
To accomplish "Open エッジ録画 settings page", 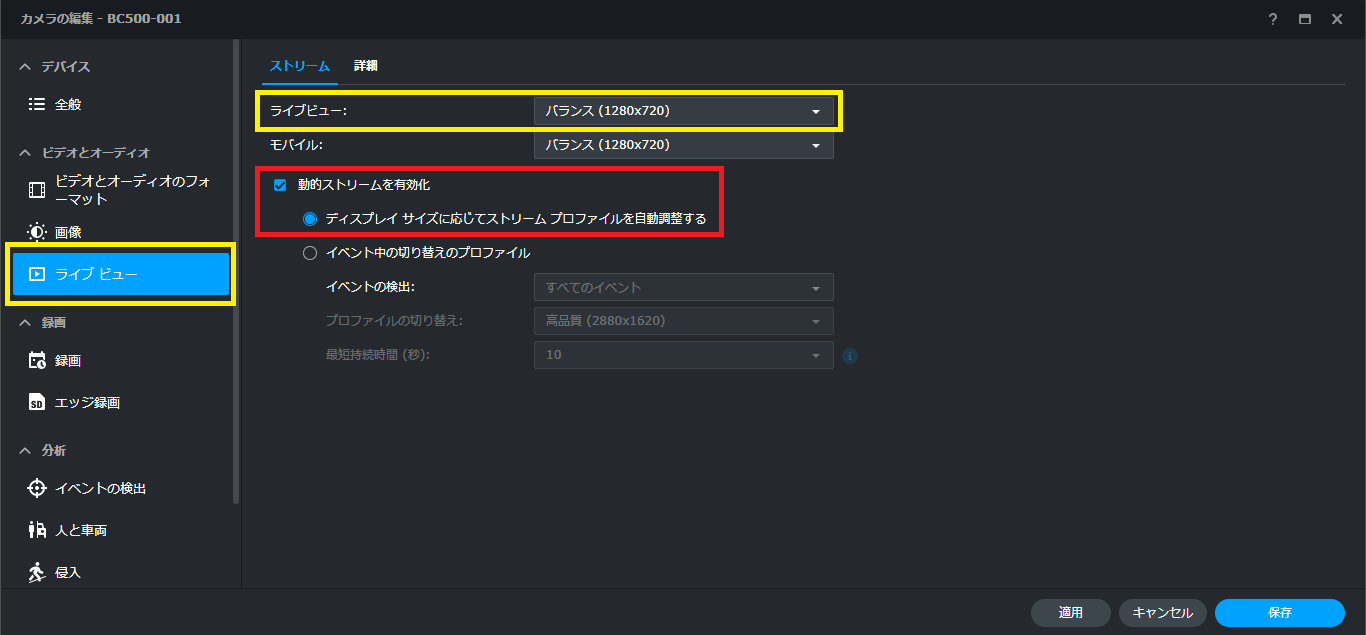I will 120,403.
